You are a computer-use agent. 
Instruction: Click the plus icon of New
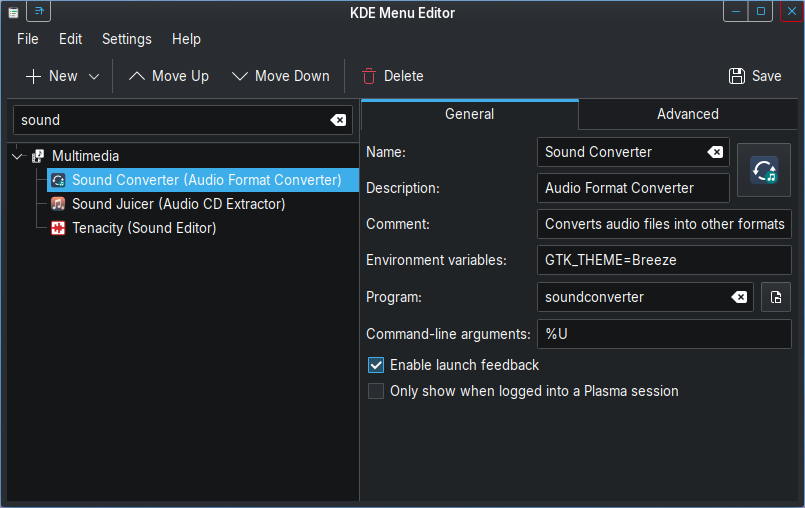(33, 77)
